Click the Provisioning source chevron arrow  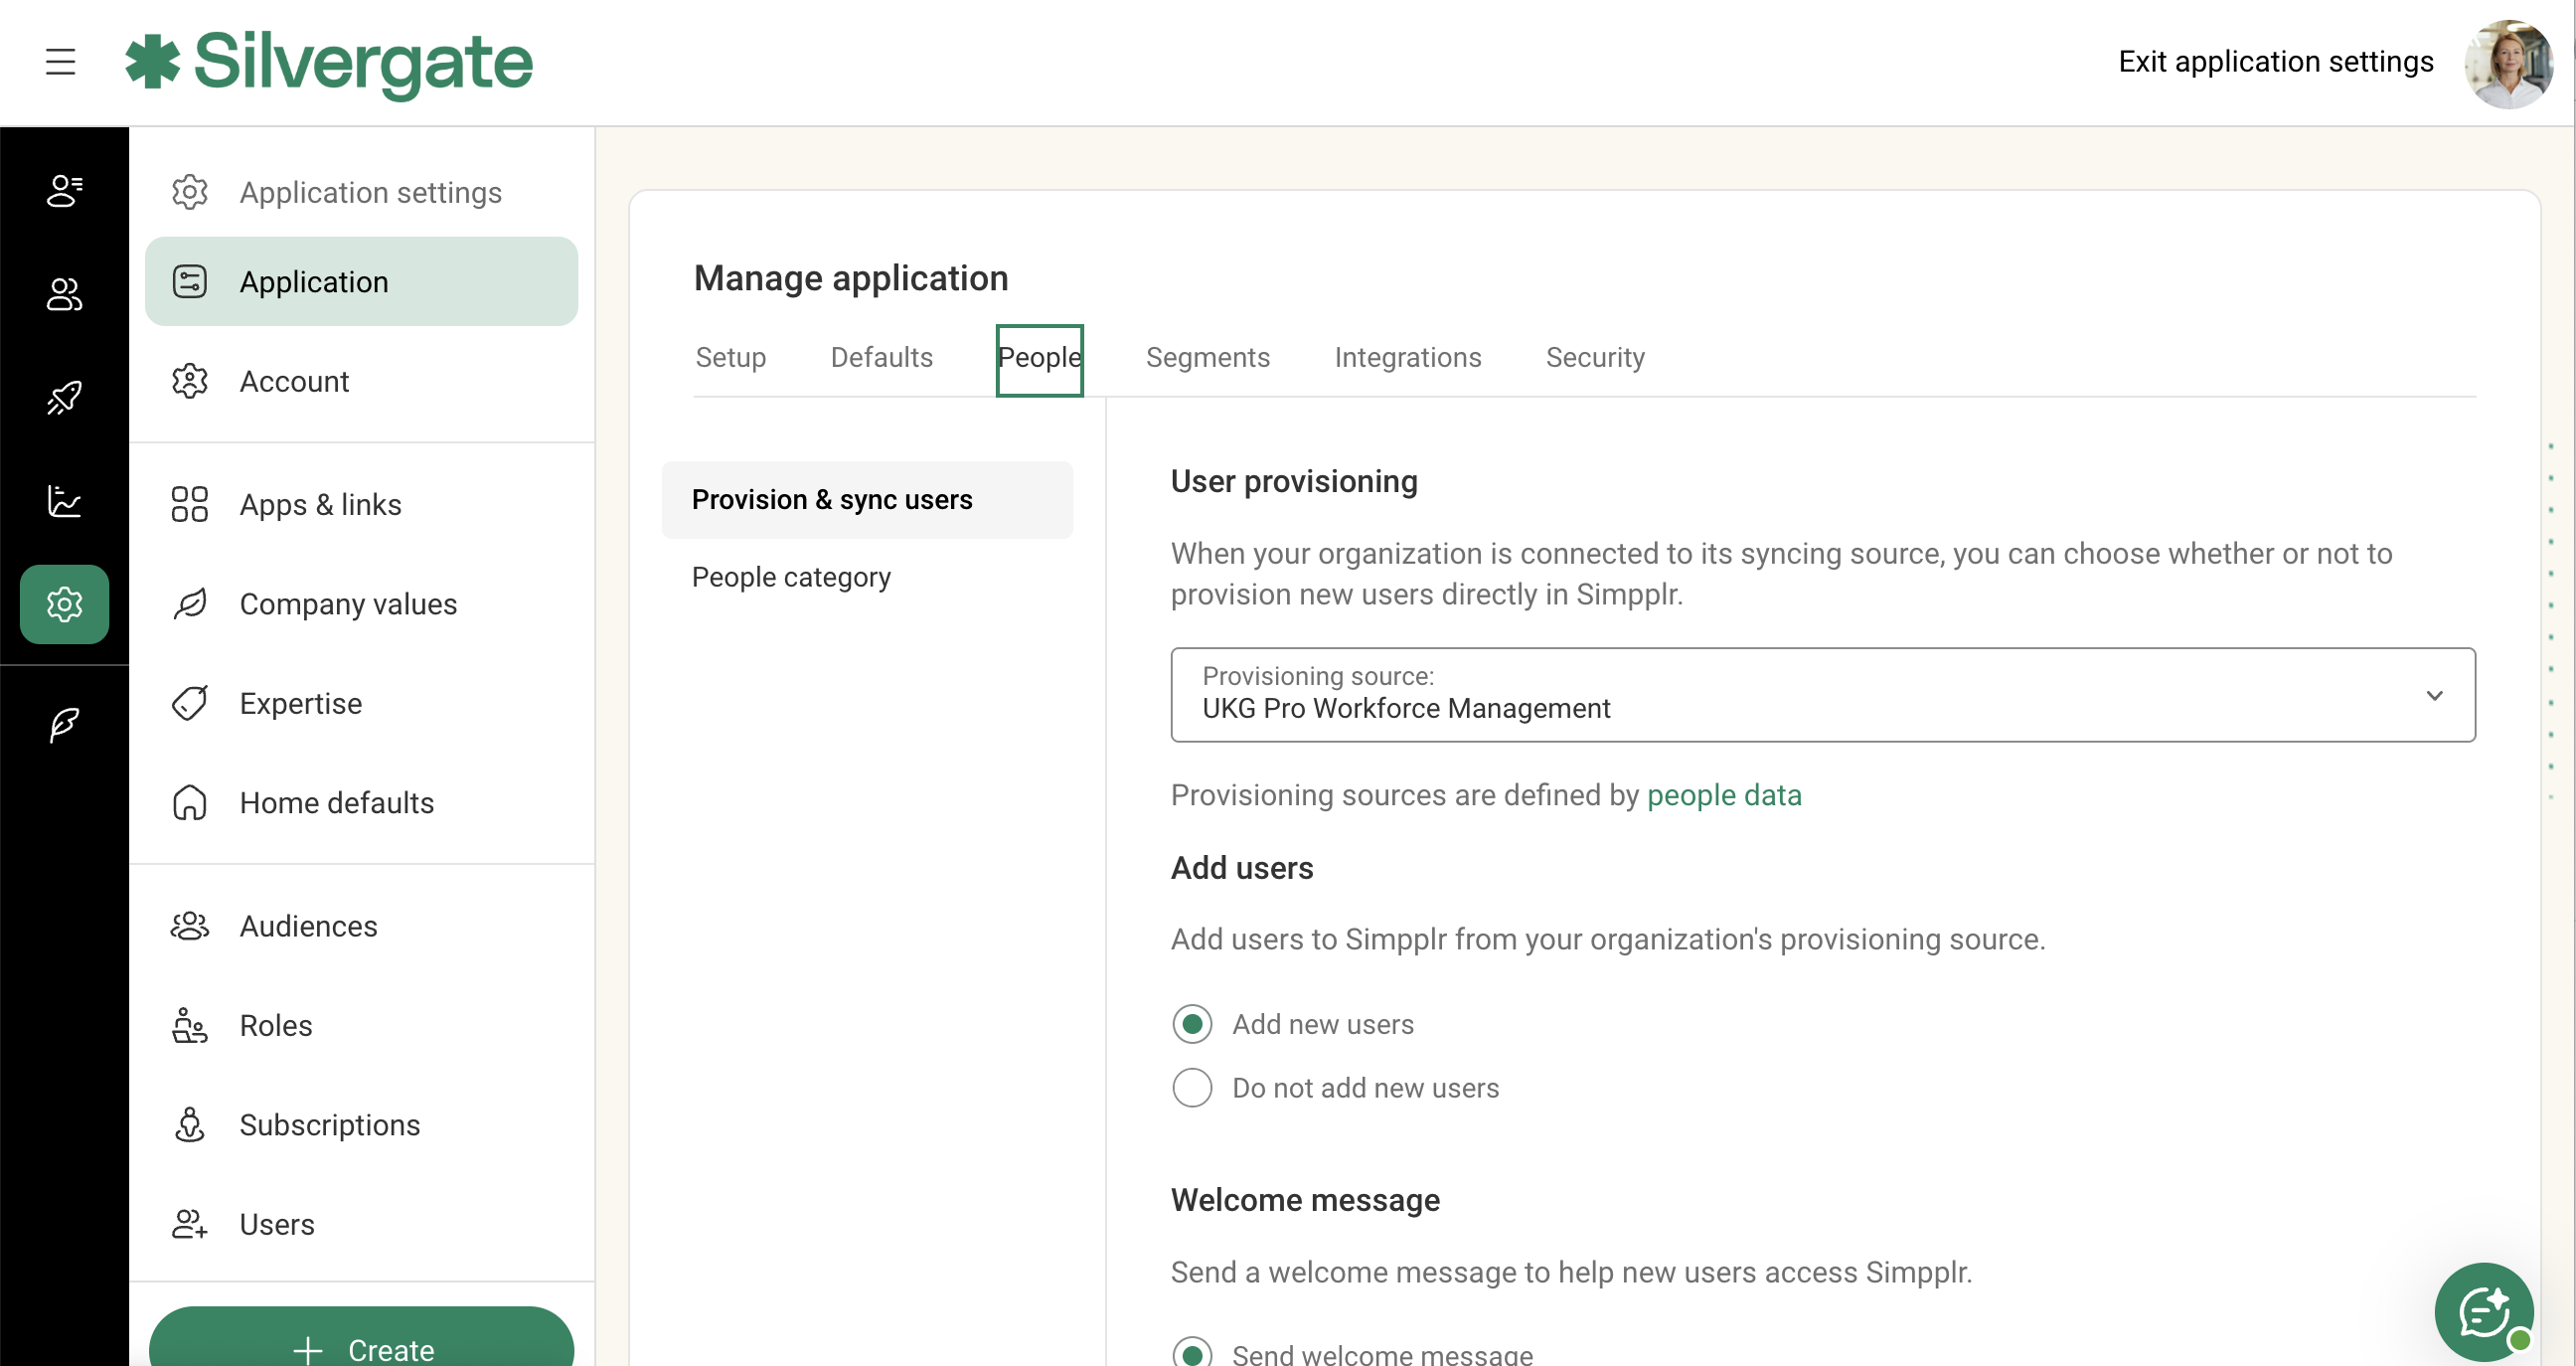(2434, 695)
